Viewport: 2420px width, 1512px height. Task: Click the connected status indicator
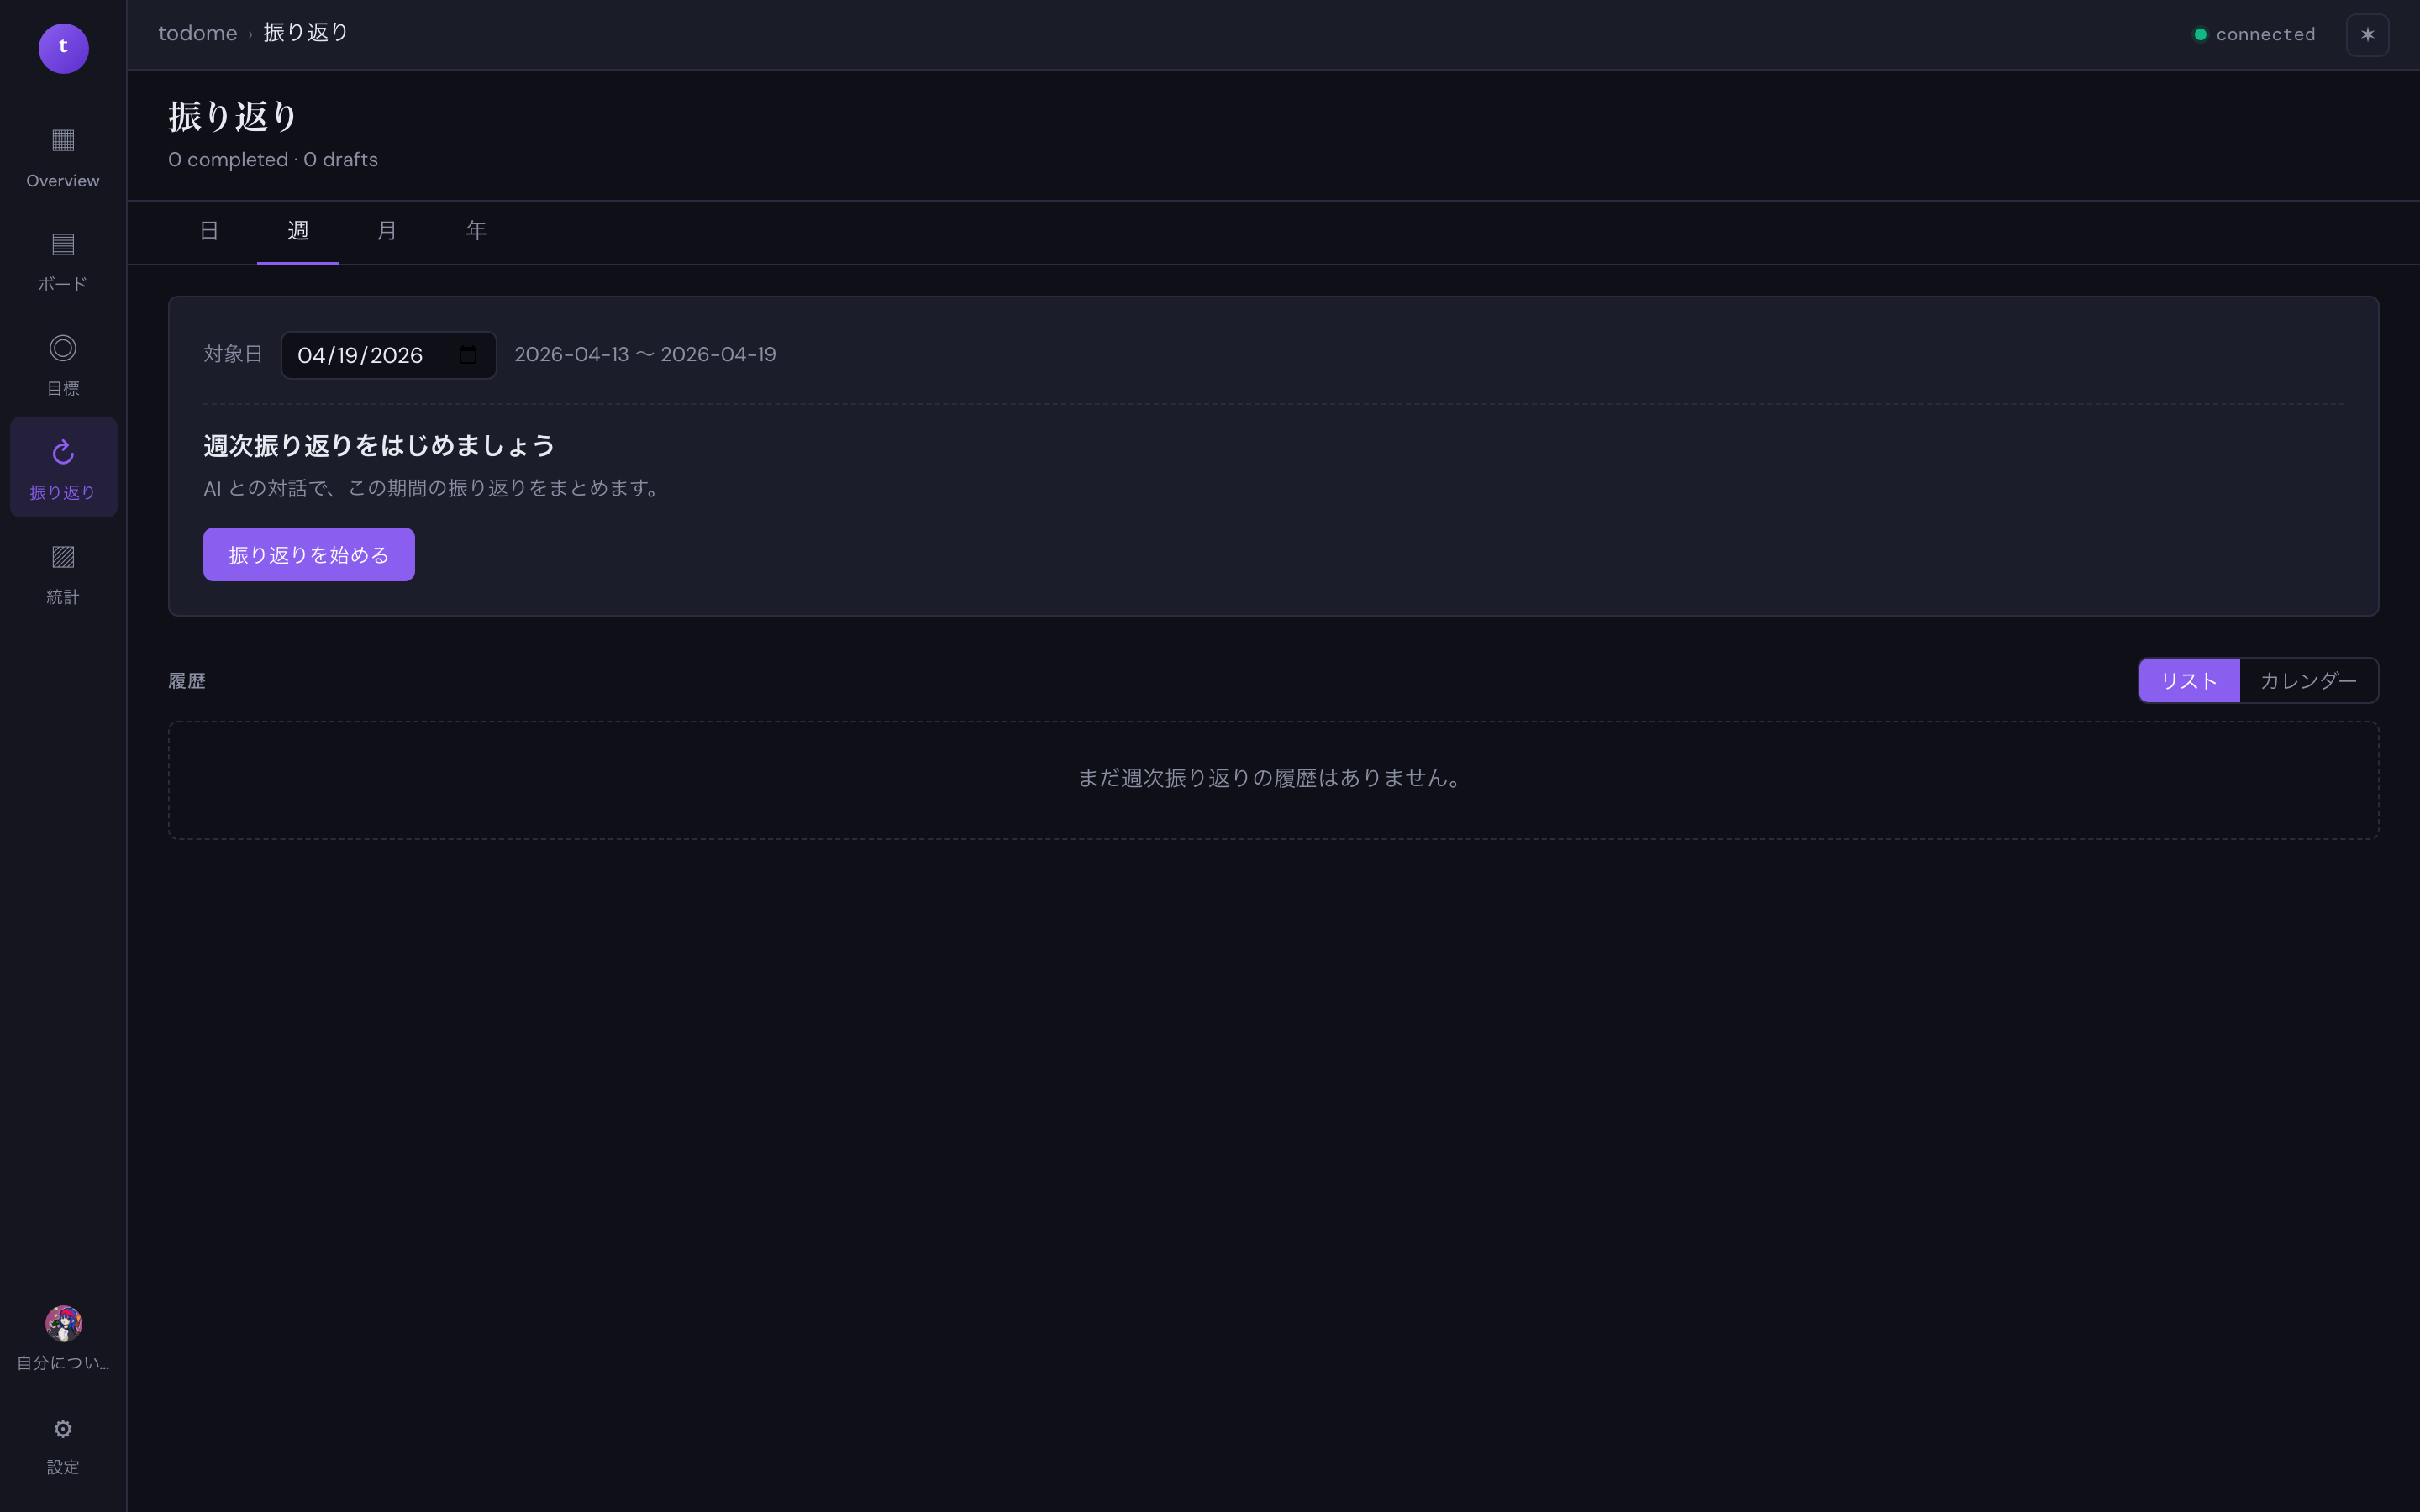pos(2254,35)
